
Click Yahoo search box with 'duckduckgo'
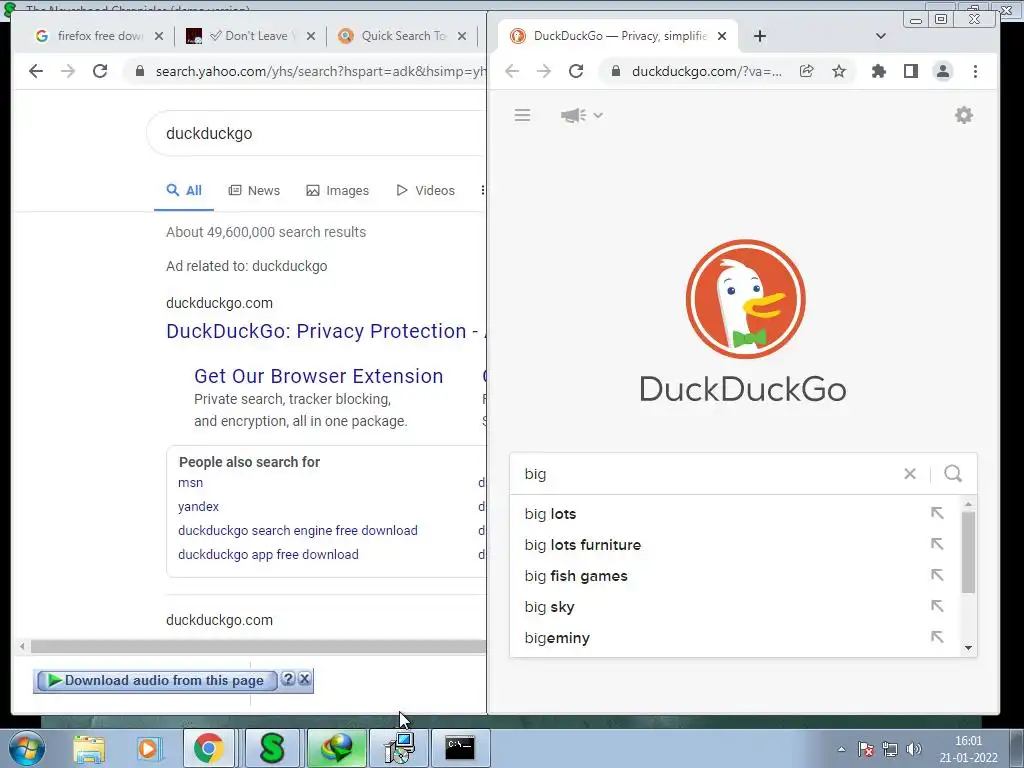click(x=316, y=133)
